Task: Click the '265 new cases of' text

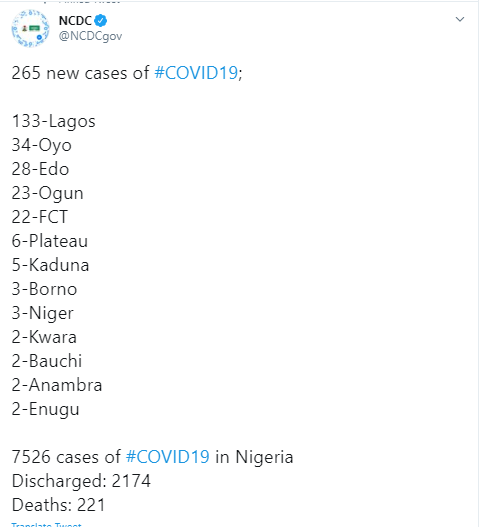Action: coord(80,73)
